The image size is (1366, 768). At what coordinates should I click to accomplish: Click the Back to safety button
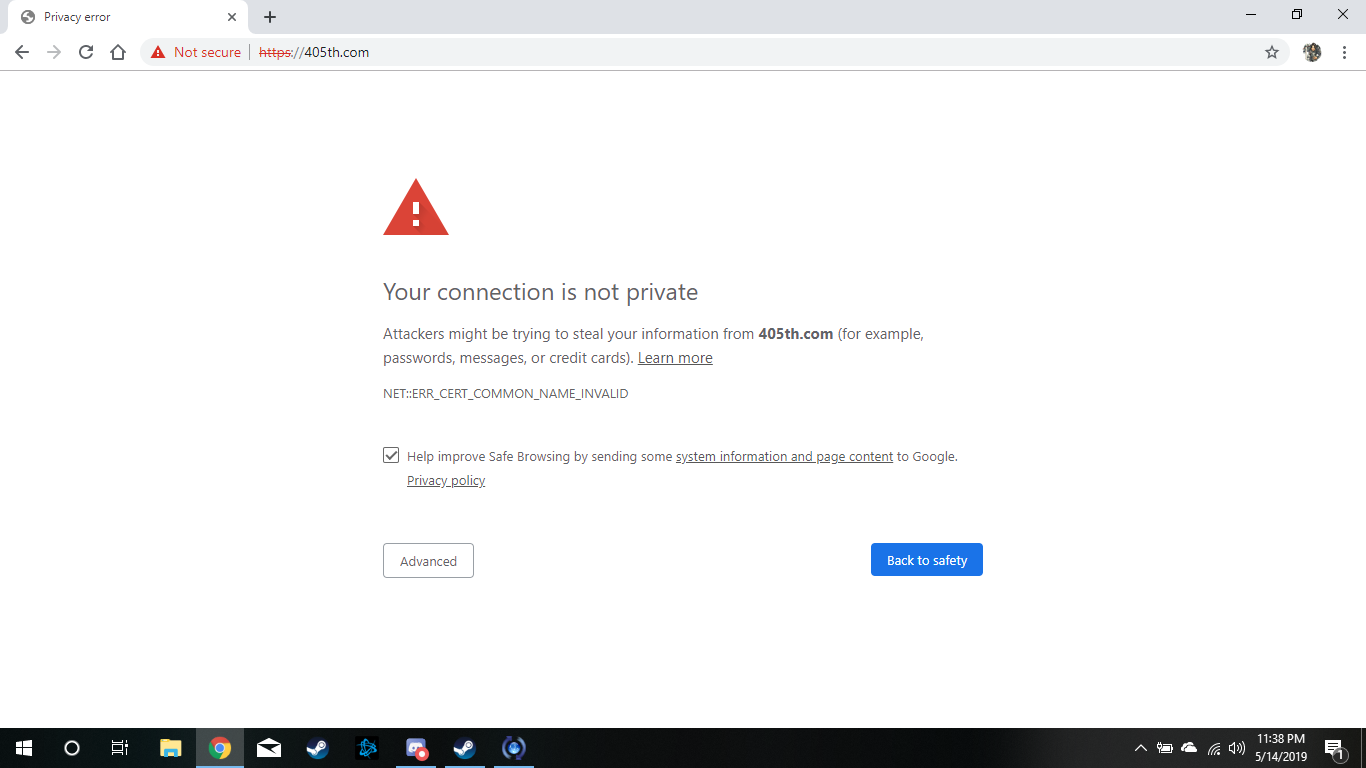click(927, 560)
